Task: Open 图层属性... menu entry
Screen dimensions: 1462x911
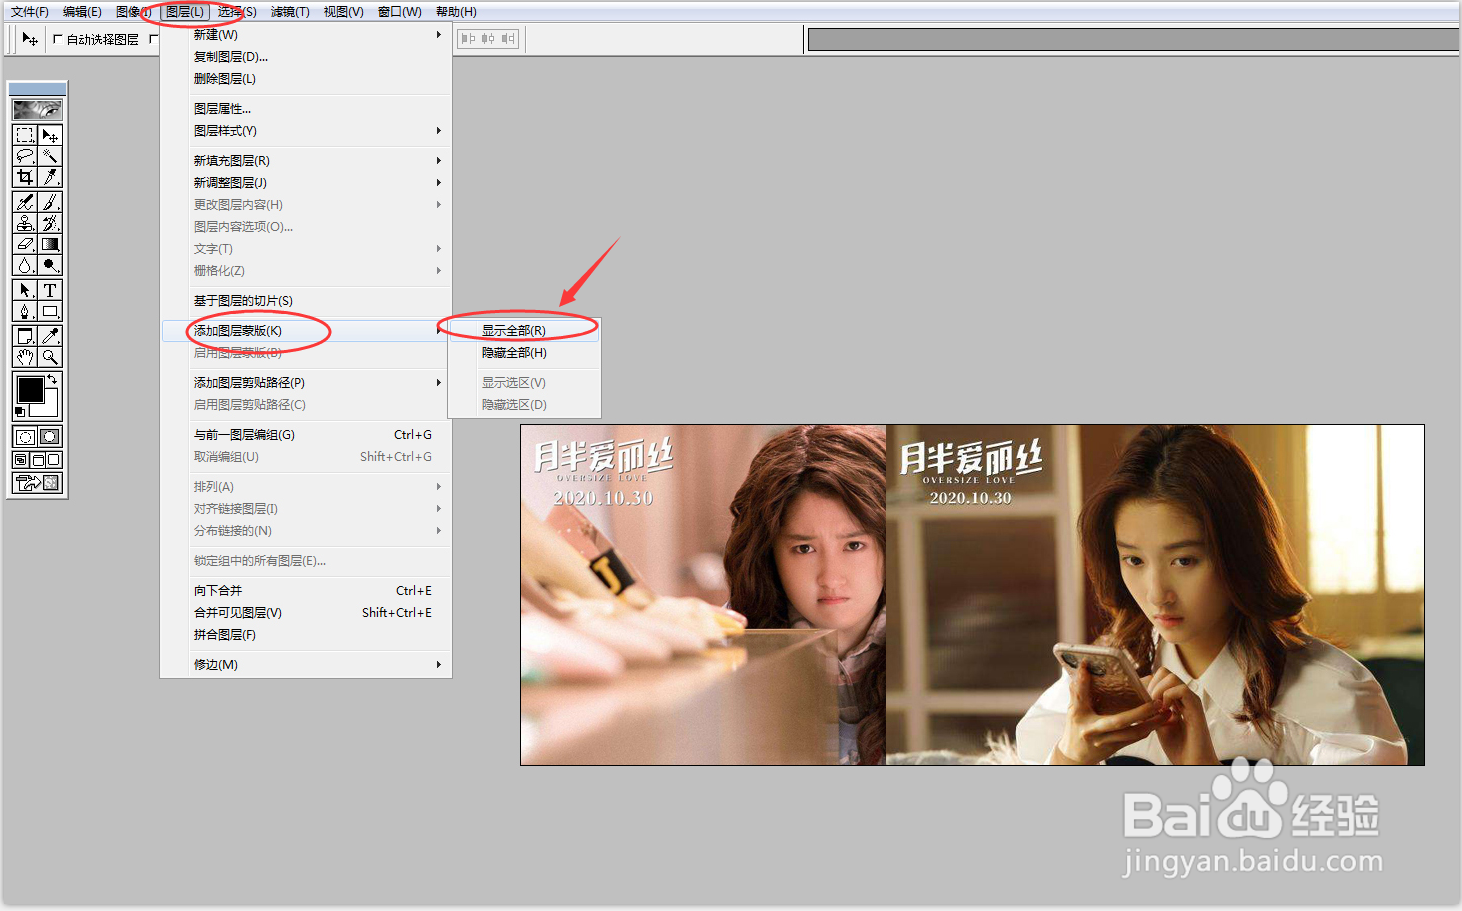Action: 306,109
